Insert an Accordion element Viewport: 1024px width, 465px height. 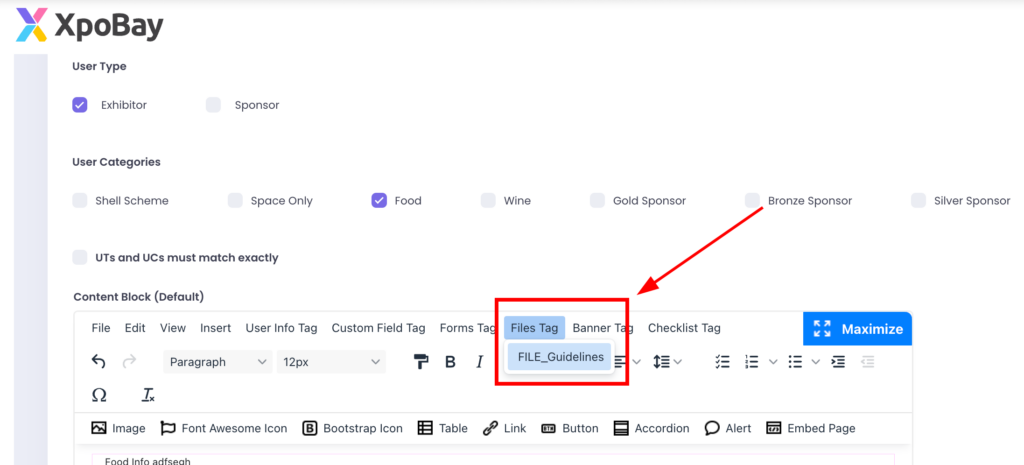(651, 428)
